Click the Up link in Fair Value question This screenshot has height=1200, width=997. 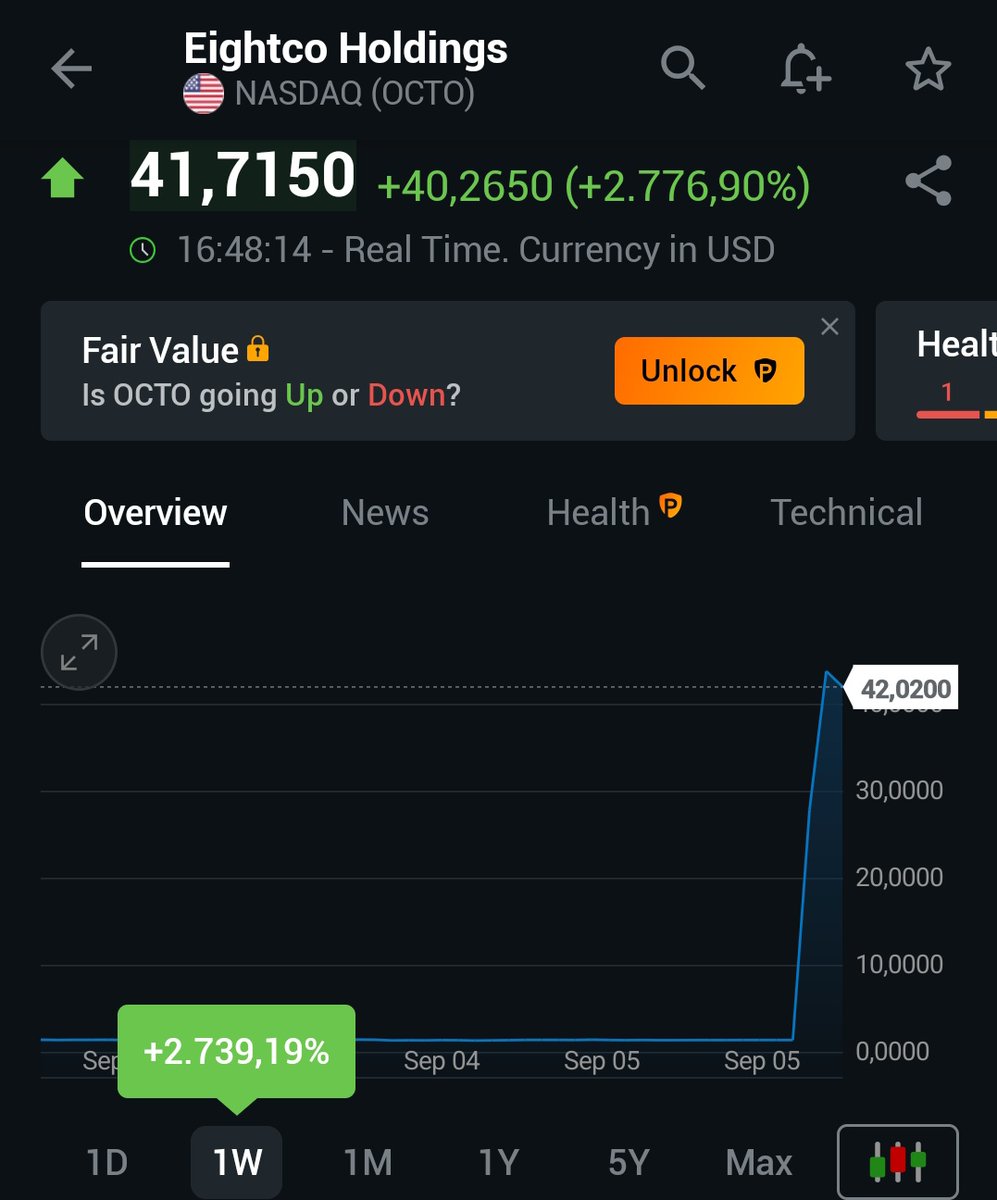tap(304, 395)
